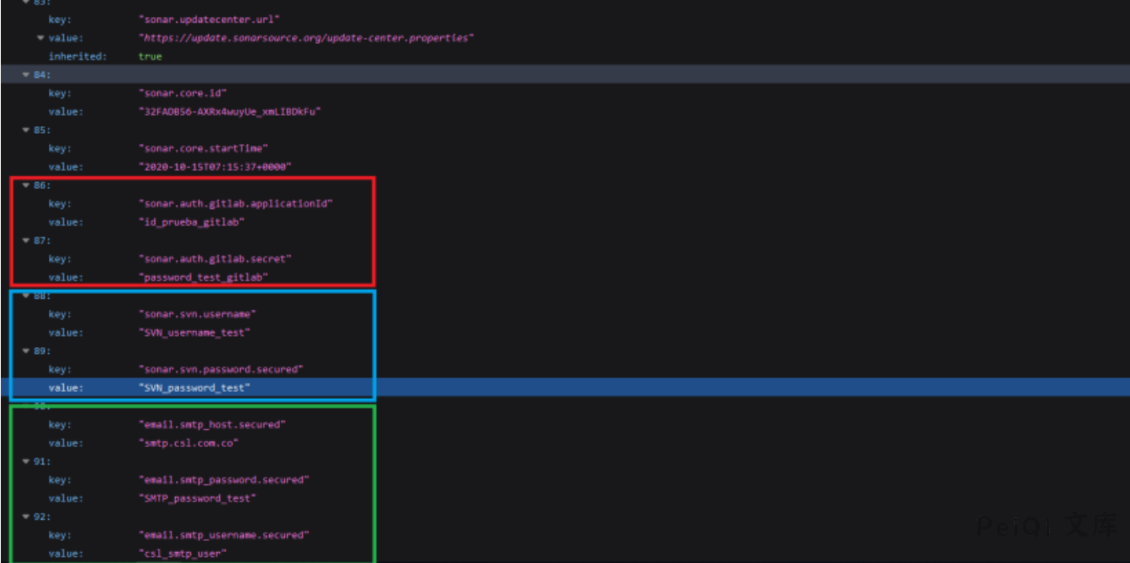Collapse array item 87

click(x=27, y=240)
